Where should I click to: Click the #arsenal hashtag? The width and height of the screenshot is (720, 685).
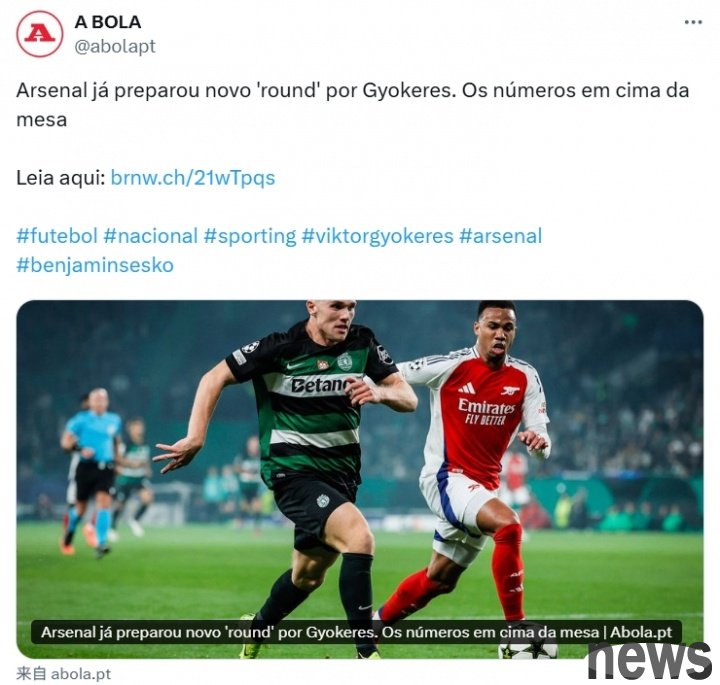click(501, 236)
